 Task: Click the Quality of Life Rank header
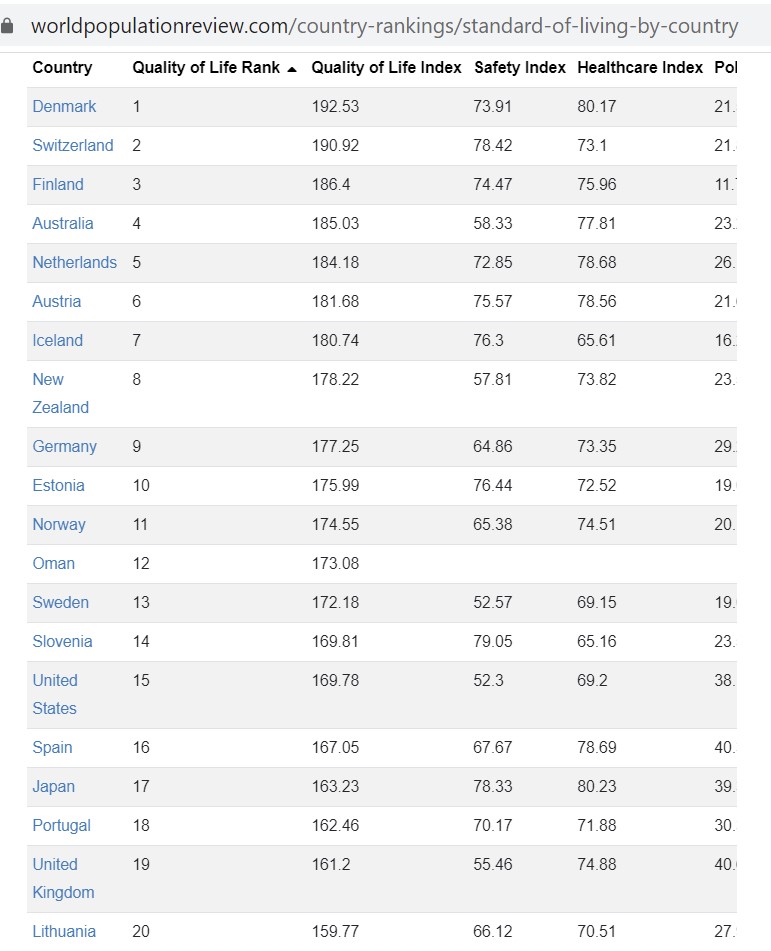coord(206,67)
